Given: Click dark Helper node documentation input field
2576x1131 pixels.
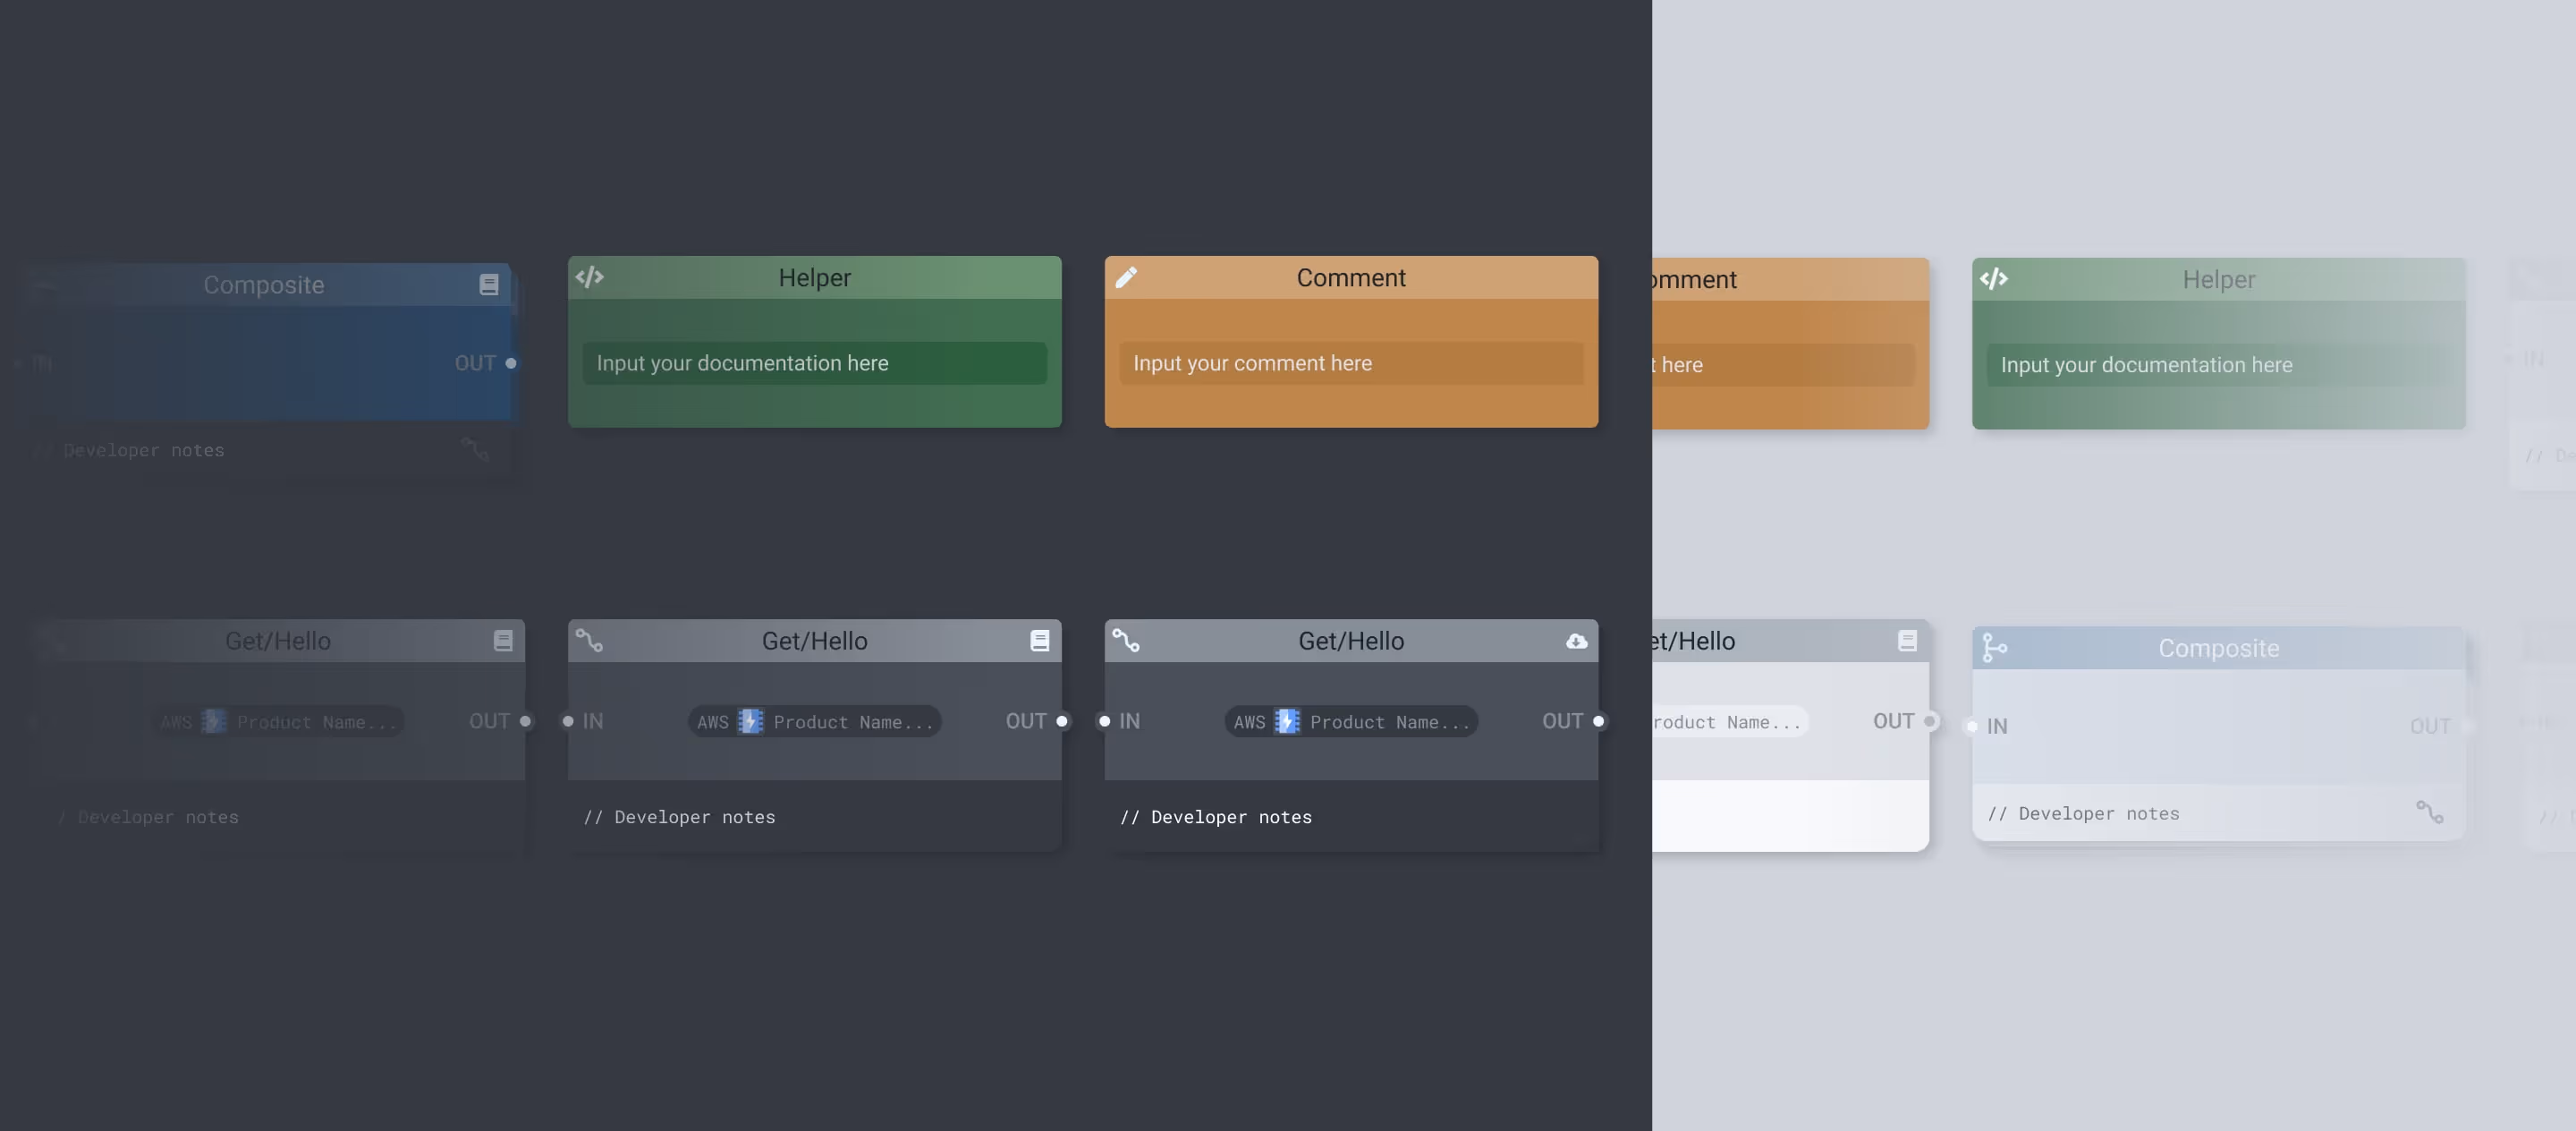Looking at the screenshot, I should coord(814,364).
